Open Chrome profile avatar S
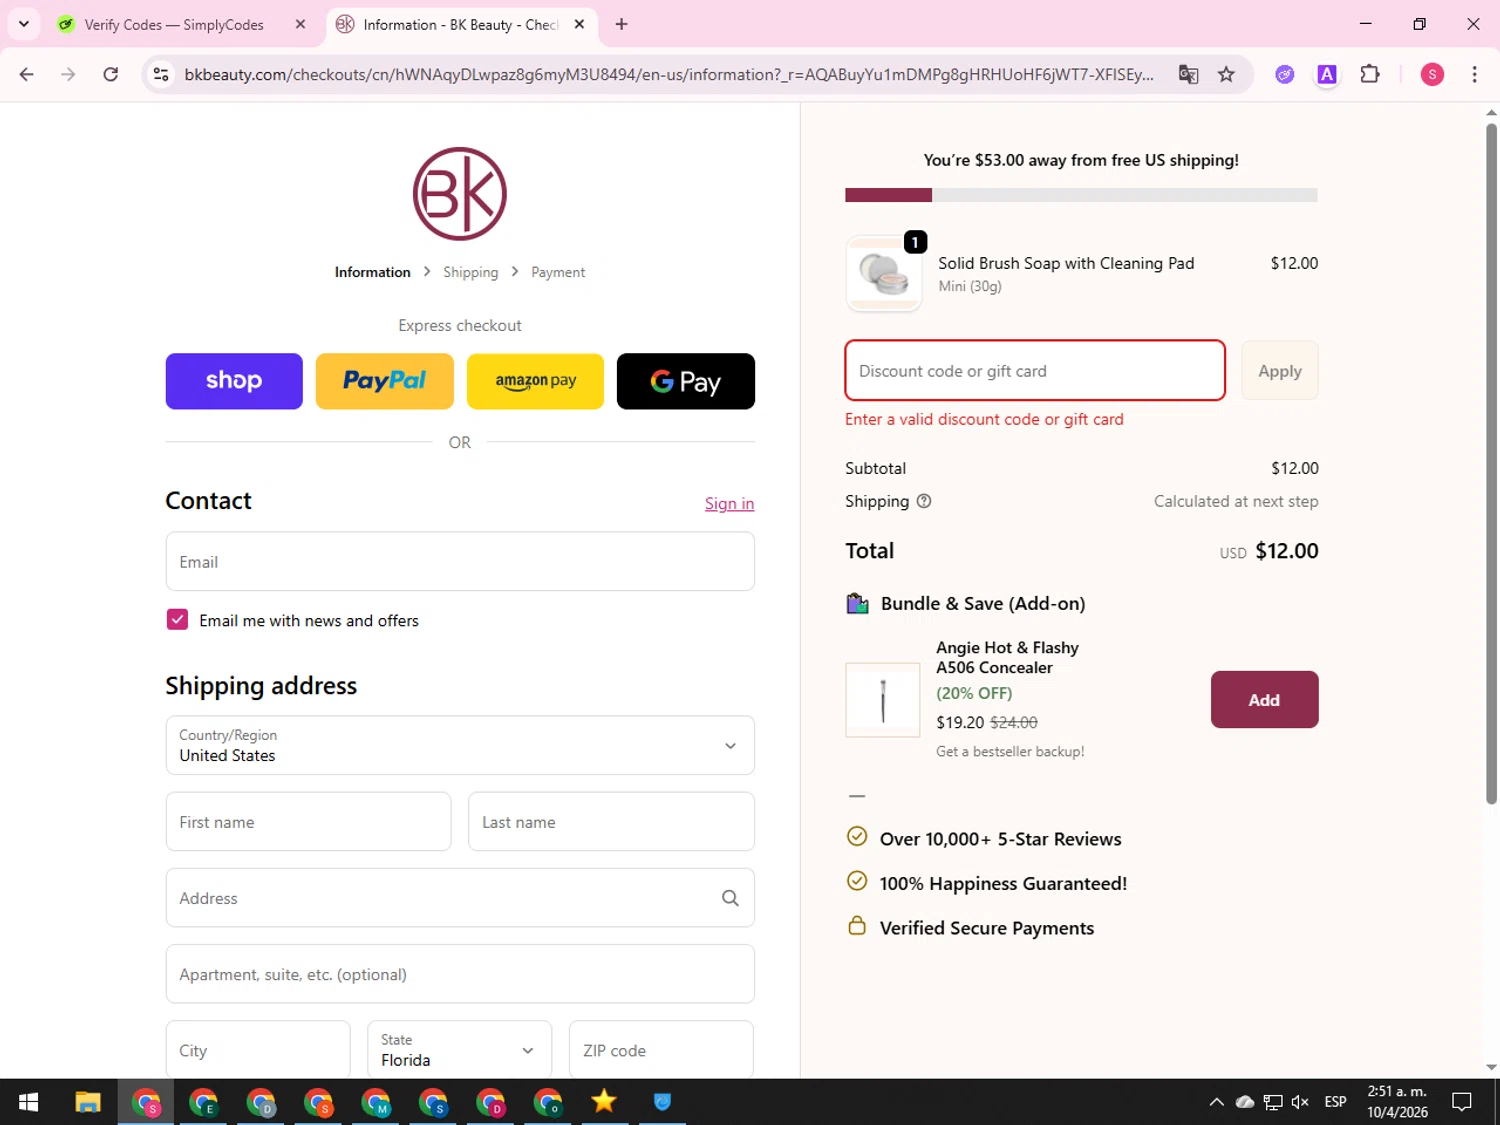 click(1432, 74)
